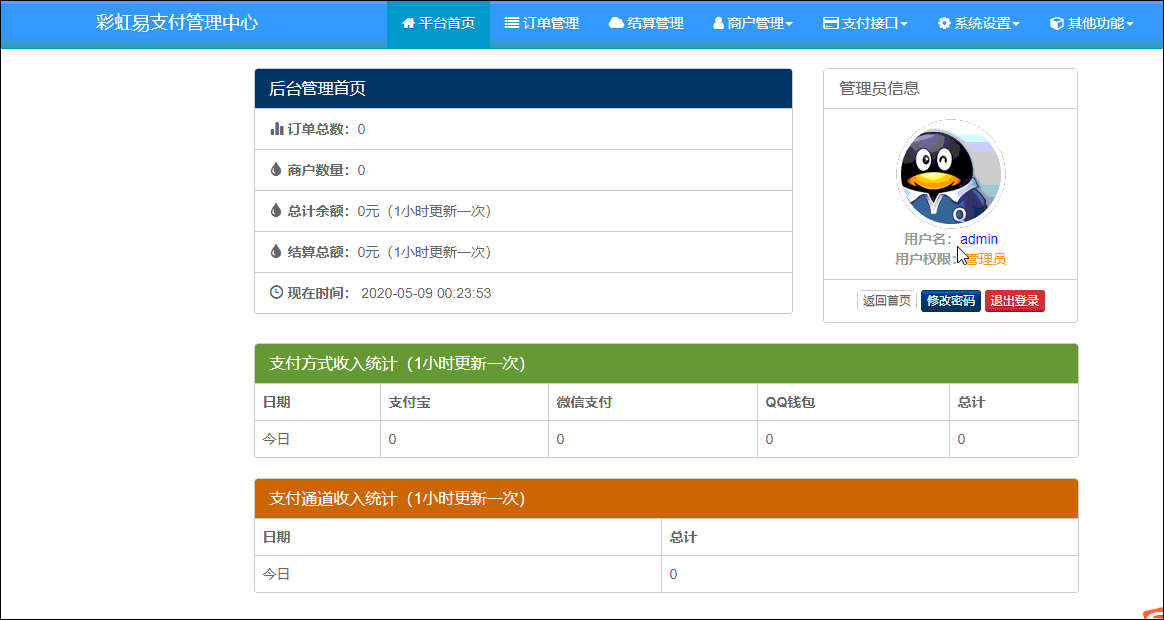Select the card icon on 支付接口
The height and width of the screenshot is (620, 1164).
[830, 24]
